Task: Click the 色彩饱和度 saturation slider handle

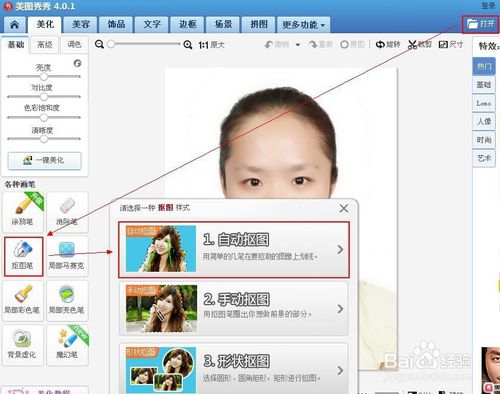Action: pos(44,118)
